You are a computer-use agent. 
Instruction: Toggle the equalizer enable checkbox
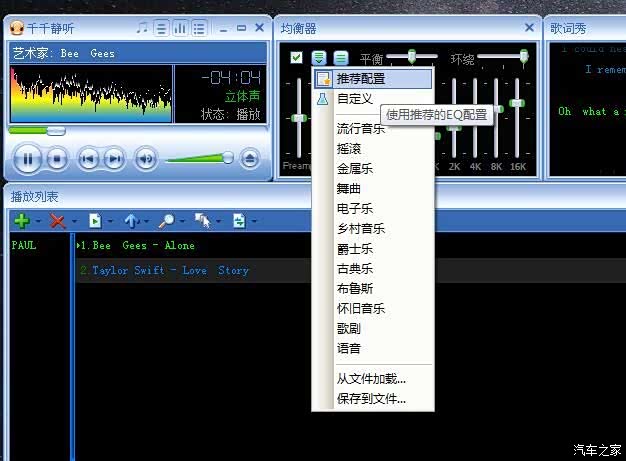(x=296, y=58)
